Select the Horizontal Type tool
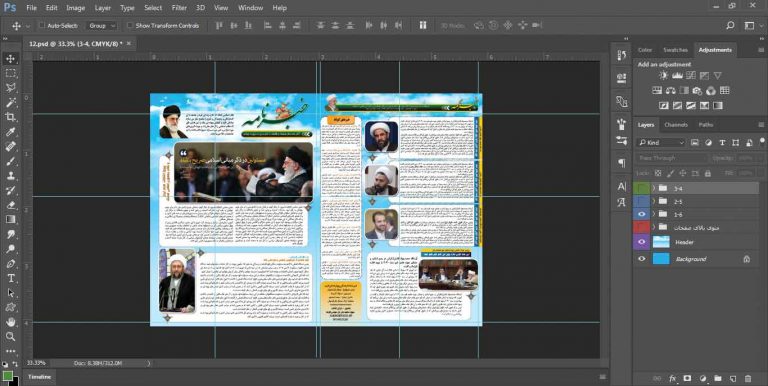Viewport: 768px width, 386px height. coord(10,278)
